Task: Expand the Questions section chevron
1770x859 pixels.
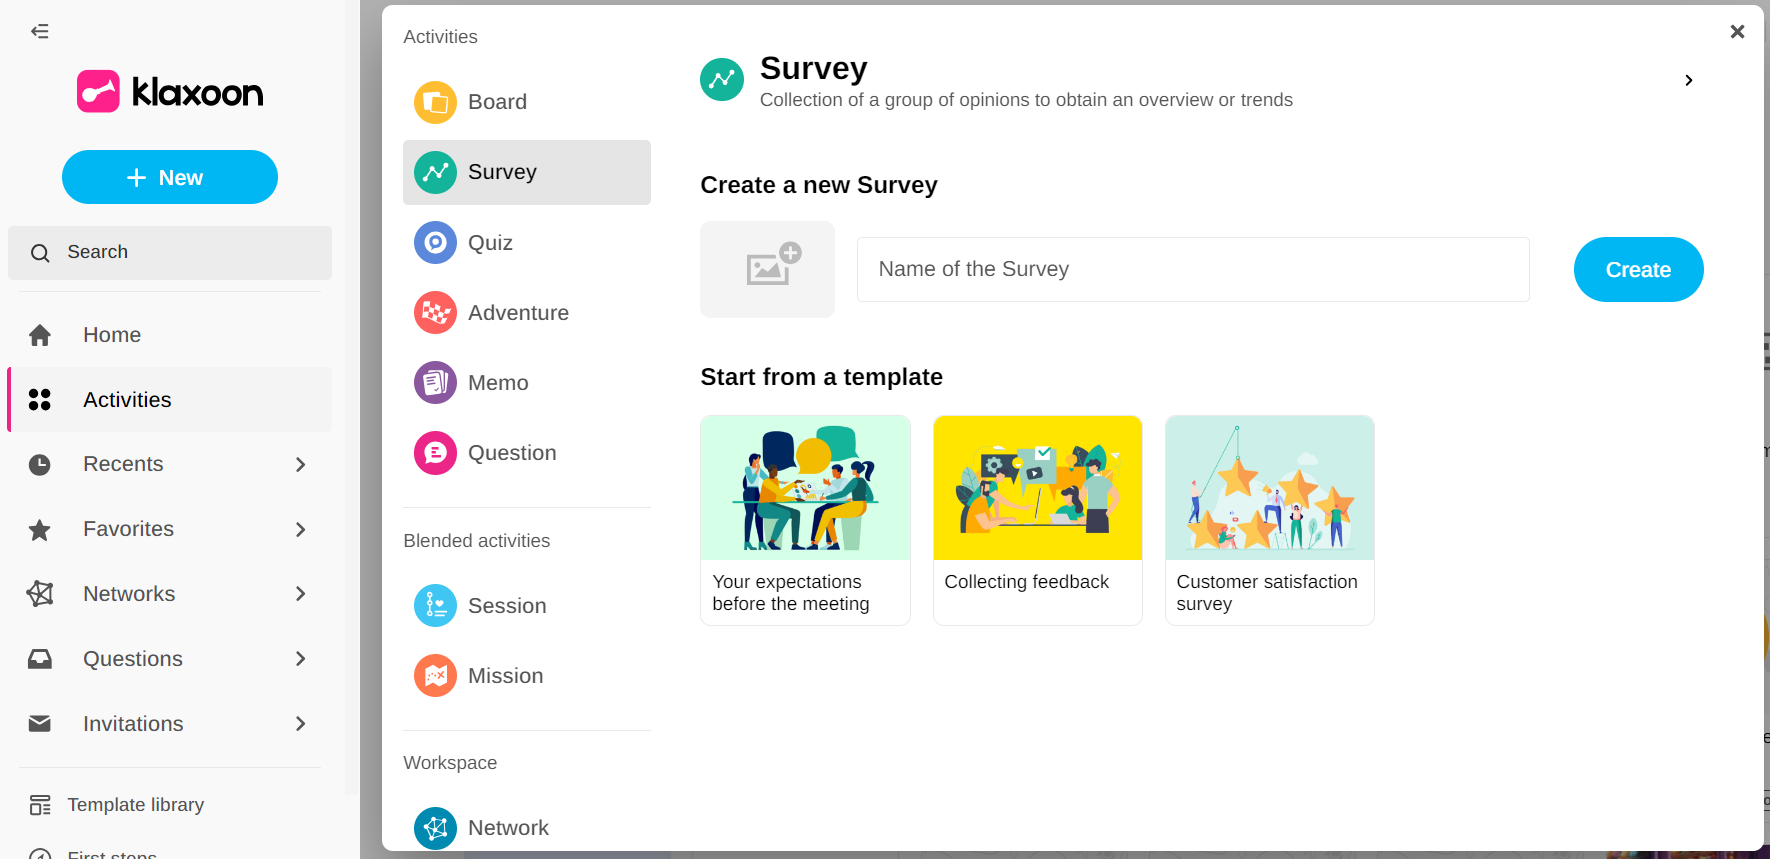Action: point(300,659)
